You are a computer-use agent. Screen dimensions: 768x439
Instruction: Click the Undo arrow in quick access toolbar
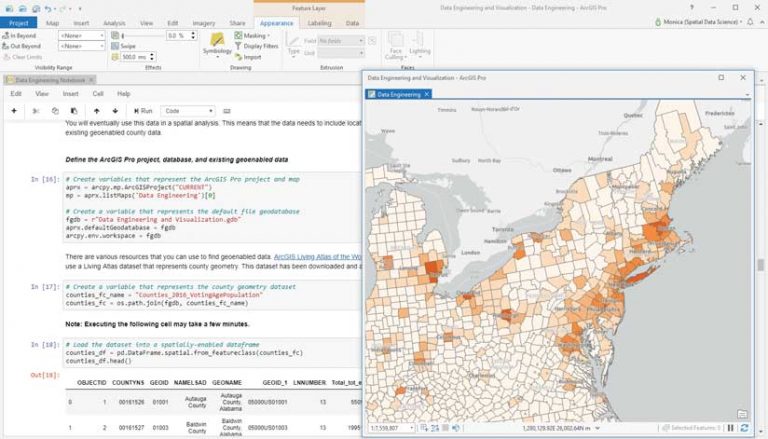[x=48, y=8]
